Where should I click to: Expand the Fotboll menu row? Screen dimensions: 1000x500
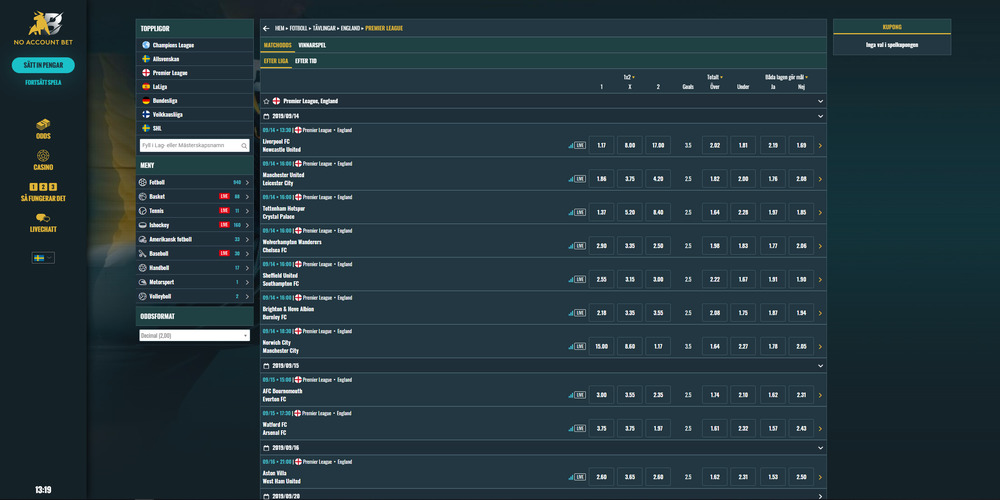pyautogui.click(x=195, y=182)
